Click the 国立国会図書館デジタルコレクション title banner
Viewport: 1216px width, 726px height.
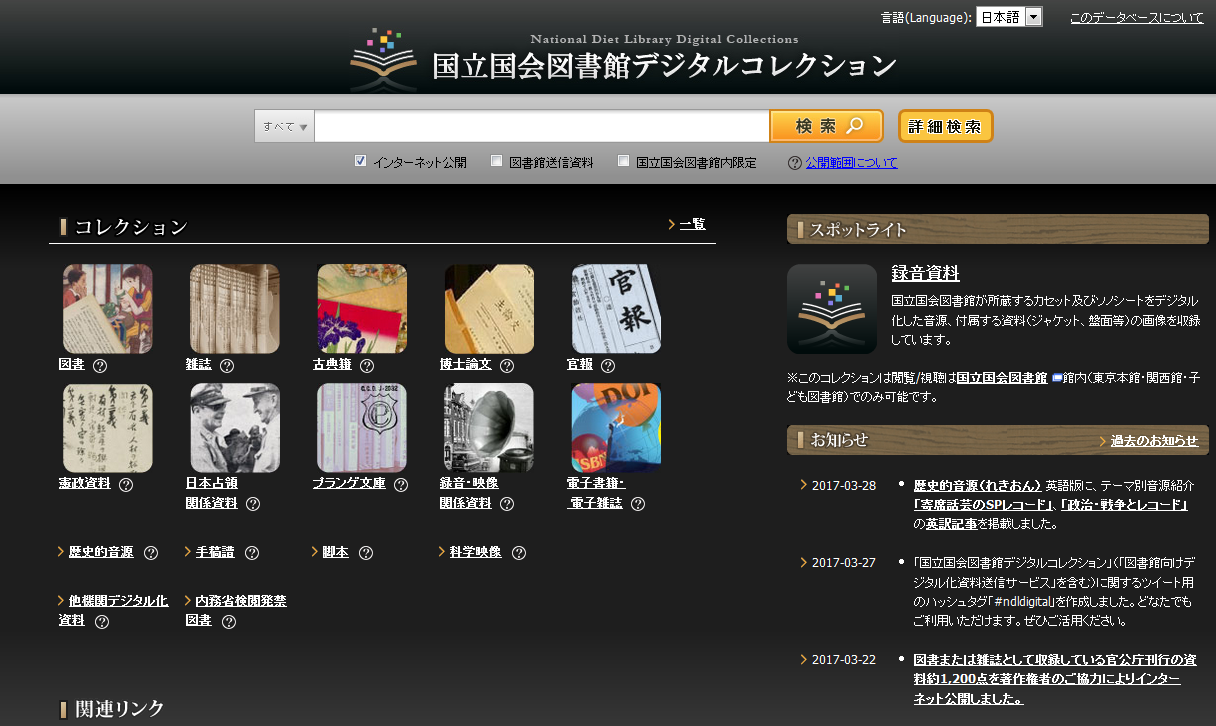click(665, 66)
